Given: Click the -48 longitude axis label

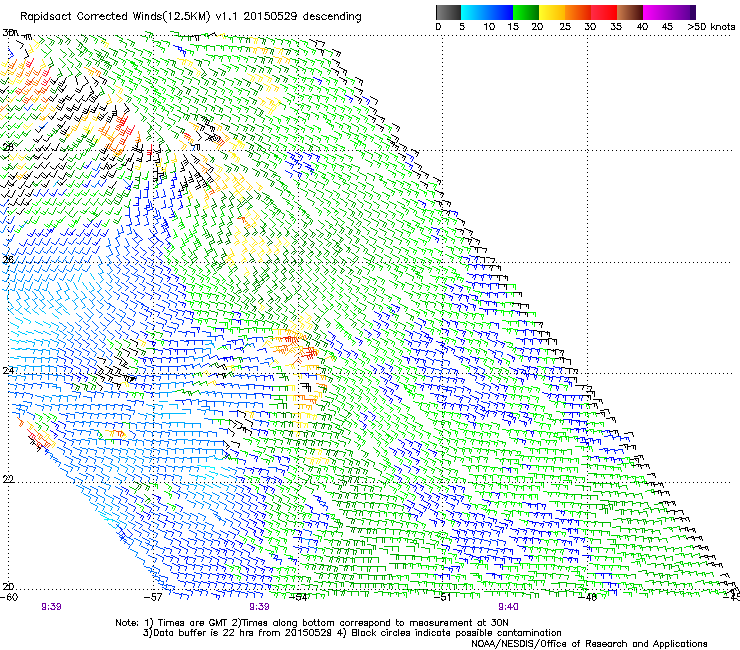Looking at the screenshot, I should tap(588, 597).
